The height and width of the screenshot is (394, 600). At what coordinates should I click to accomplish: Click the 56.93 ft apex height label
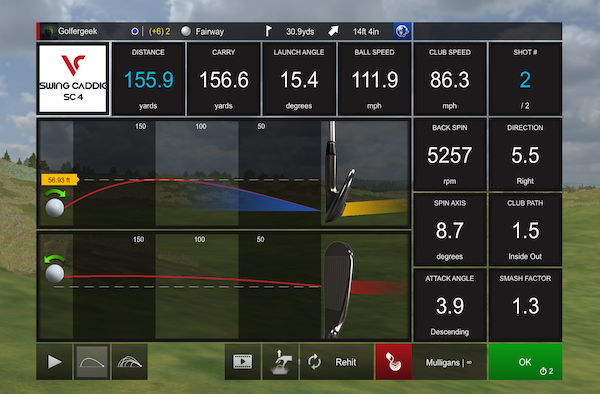tap(60, 180)
